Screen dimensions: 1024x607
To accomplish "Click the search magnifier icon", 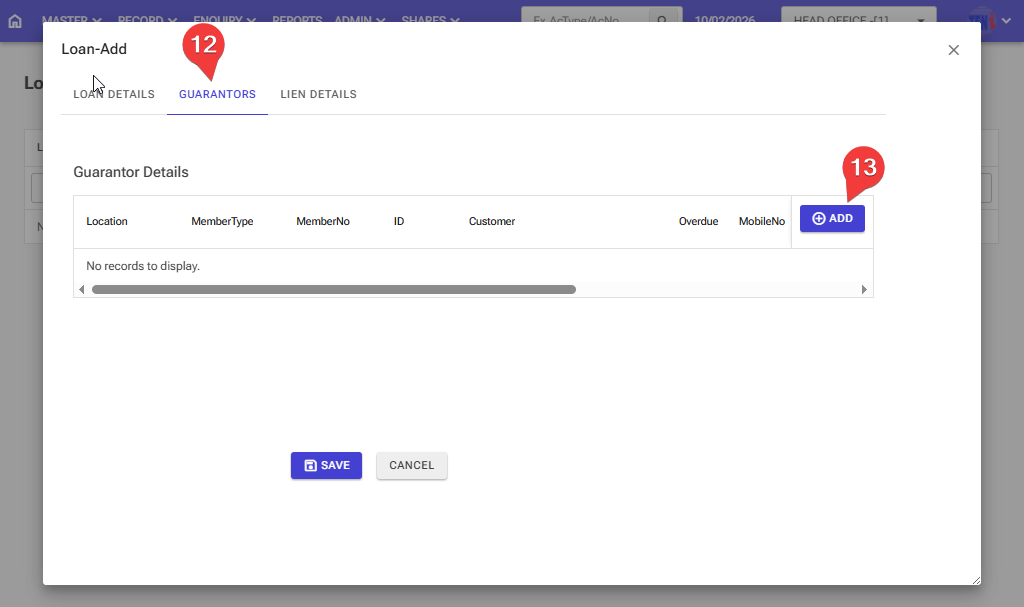I will point(662,20).
